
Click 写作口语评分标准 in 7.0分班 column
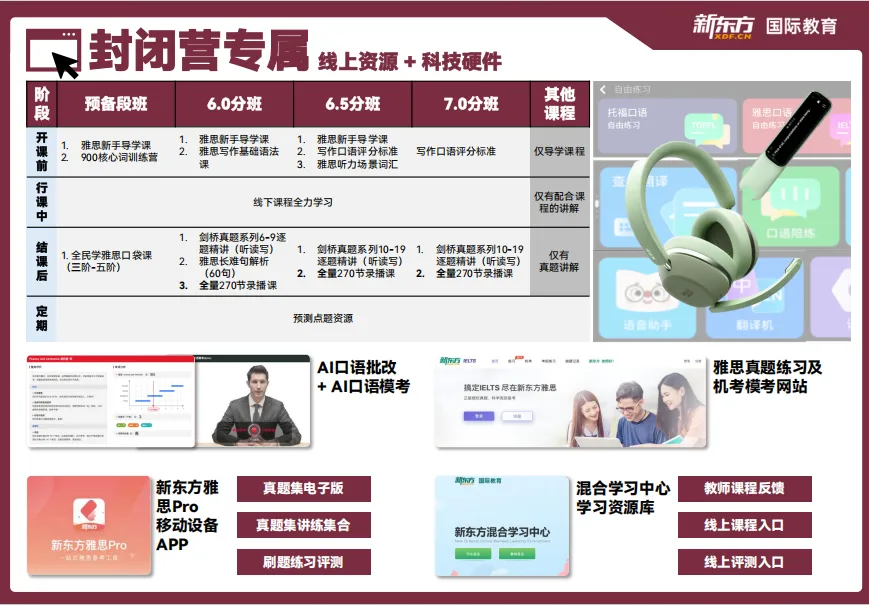click(456, 151)
